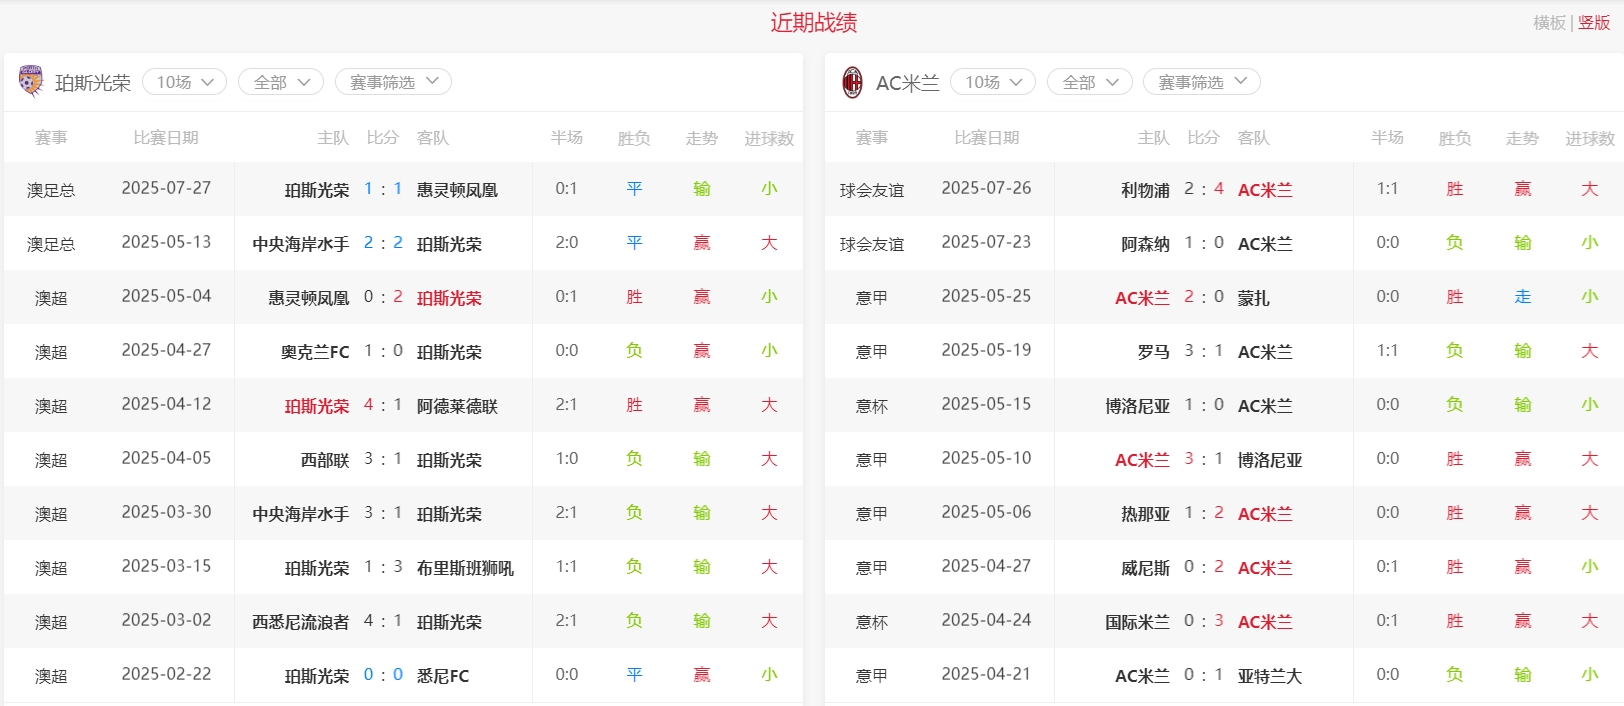Open Perth Glory's 赛事筛选 dropdown
The width and height of the screenshot is (1624, 706).
[x=393, y=82]
